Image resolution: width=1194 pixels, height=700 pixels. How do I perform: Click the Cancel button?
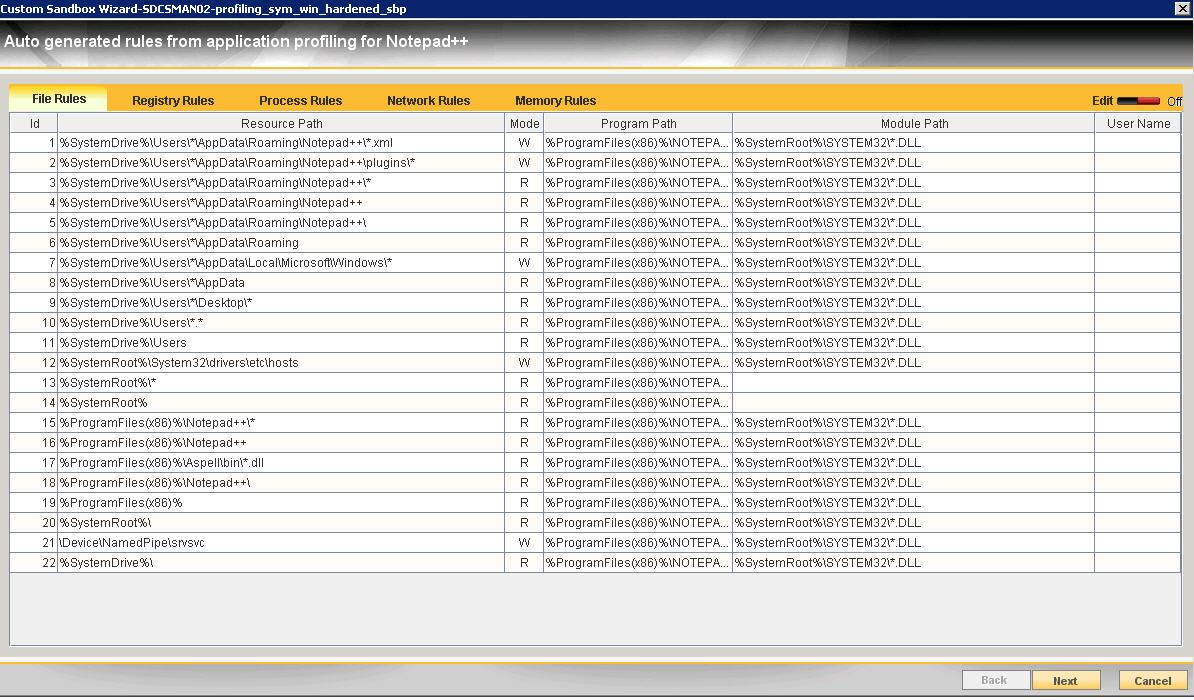[1152, 680]
